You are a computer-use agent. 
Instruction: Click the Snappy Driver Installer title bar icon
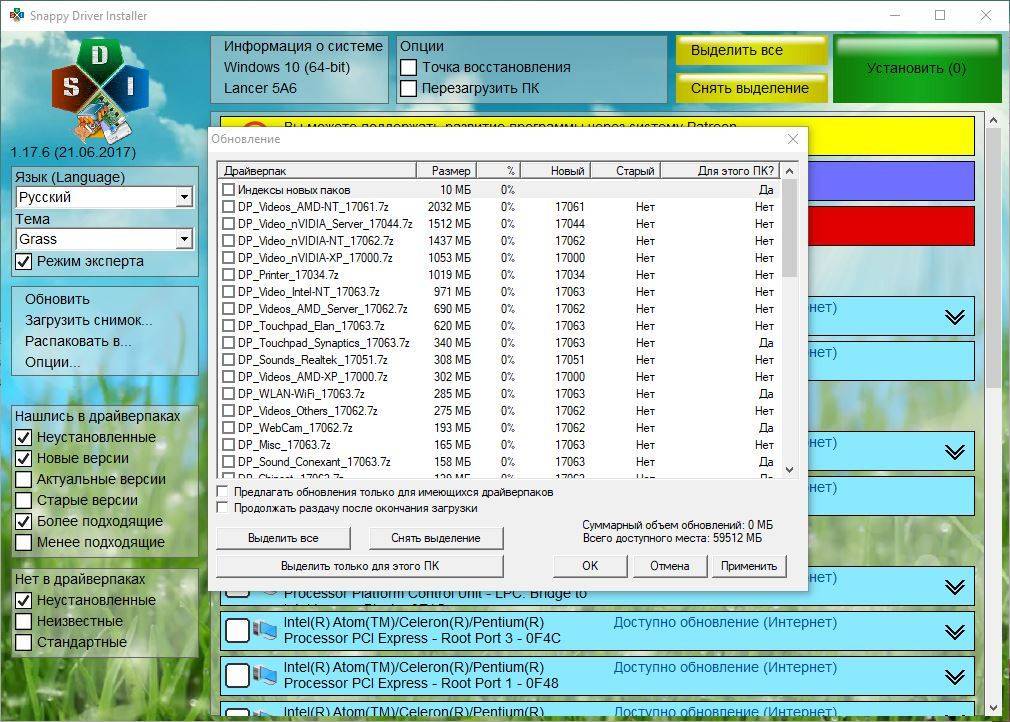(16, 15)
